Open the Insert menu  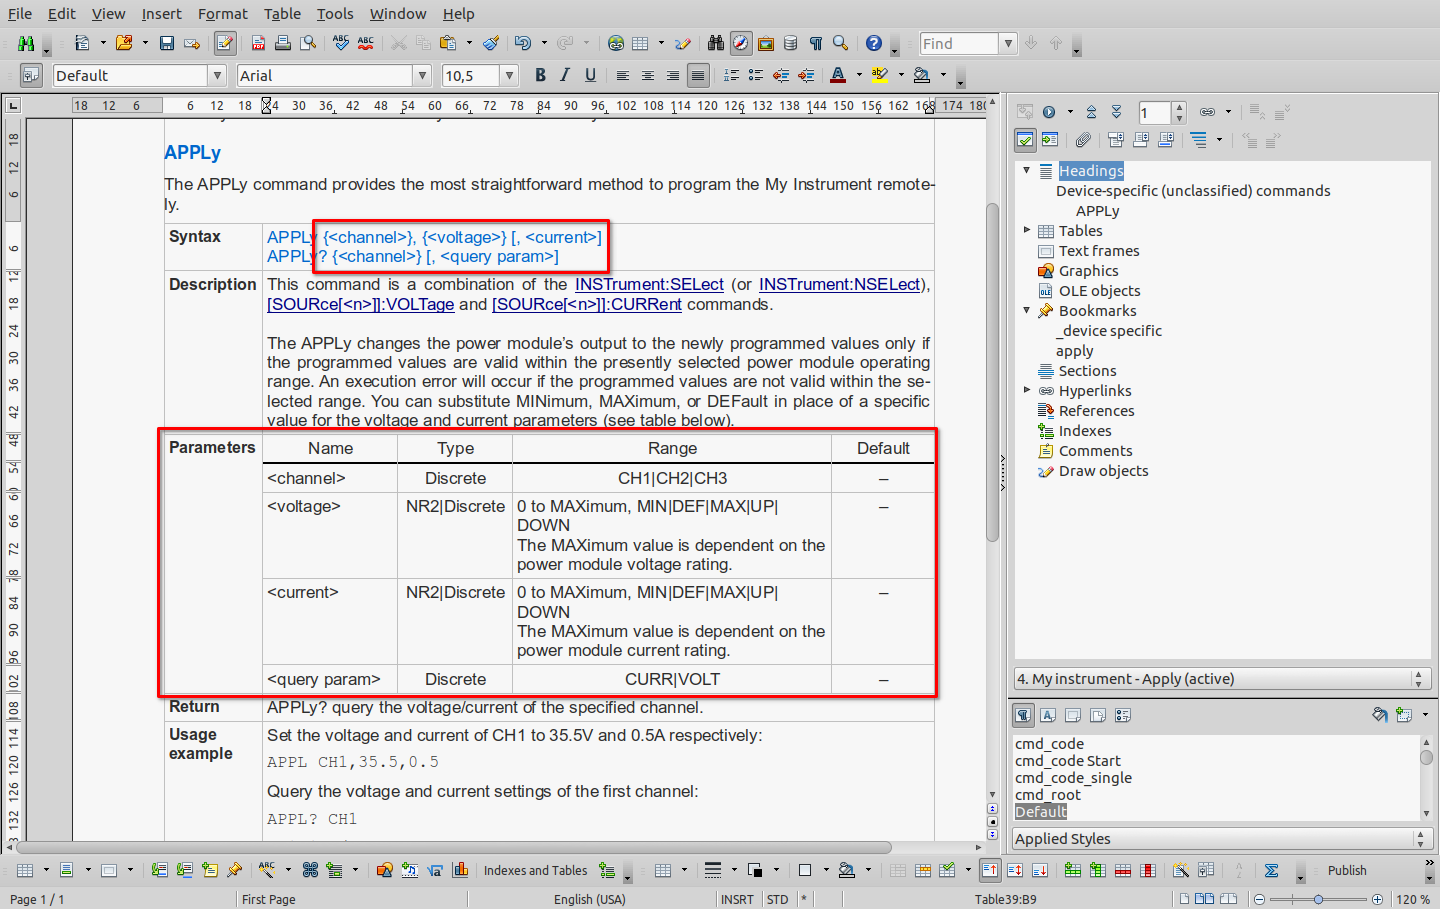[161, 14]
